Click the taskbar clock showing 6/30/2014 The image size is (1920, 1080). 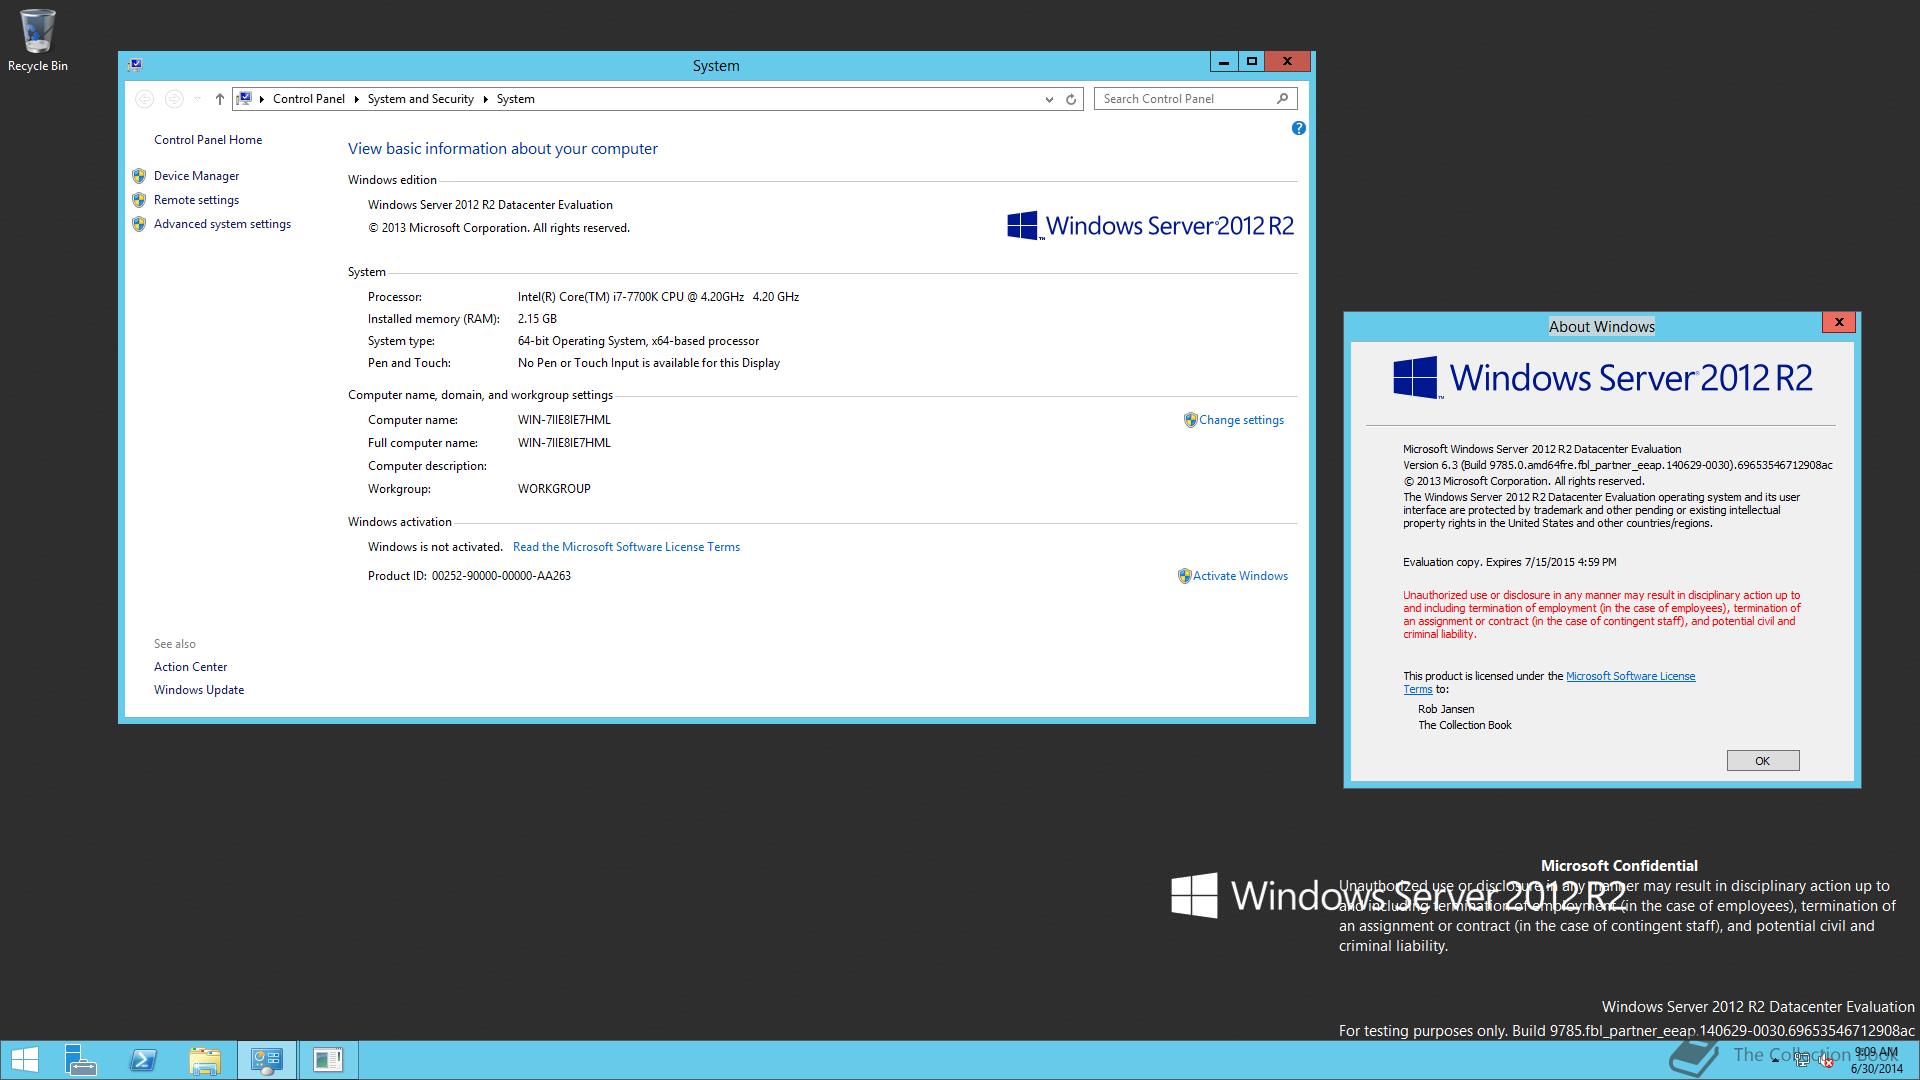click(1876, 1060)
